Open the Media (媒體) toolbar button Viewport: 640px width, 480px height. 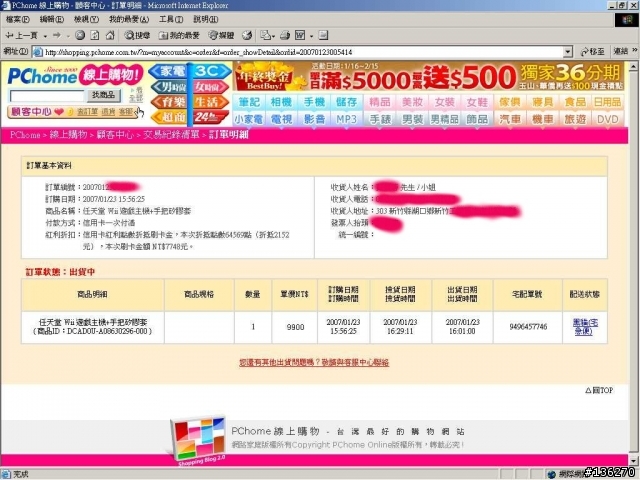click(x=221, y=36)
